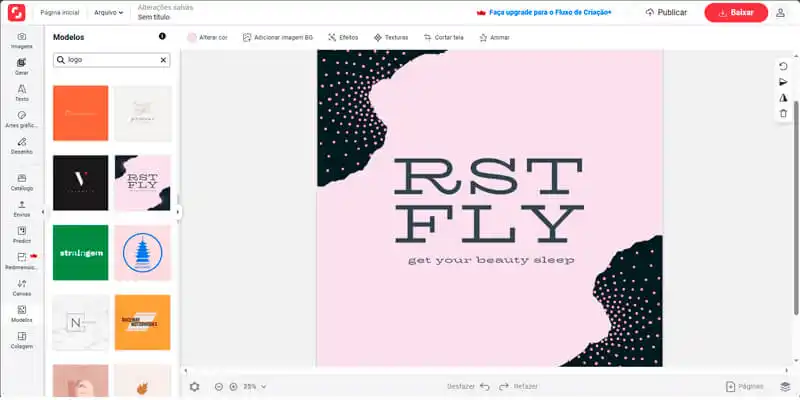Open the Páginas panel
This screenshot has width=800, height=400.
(744, 387)
